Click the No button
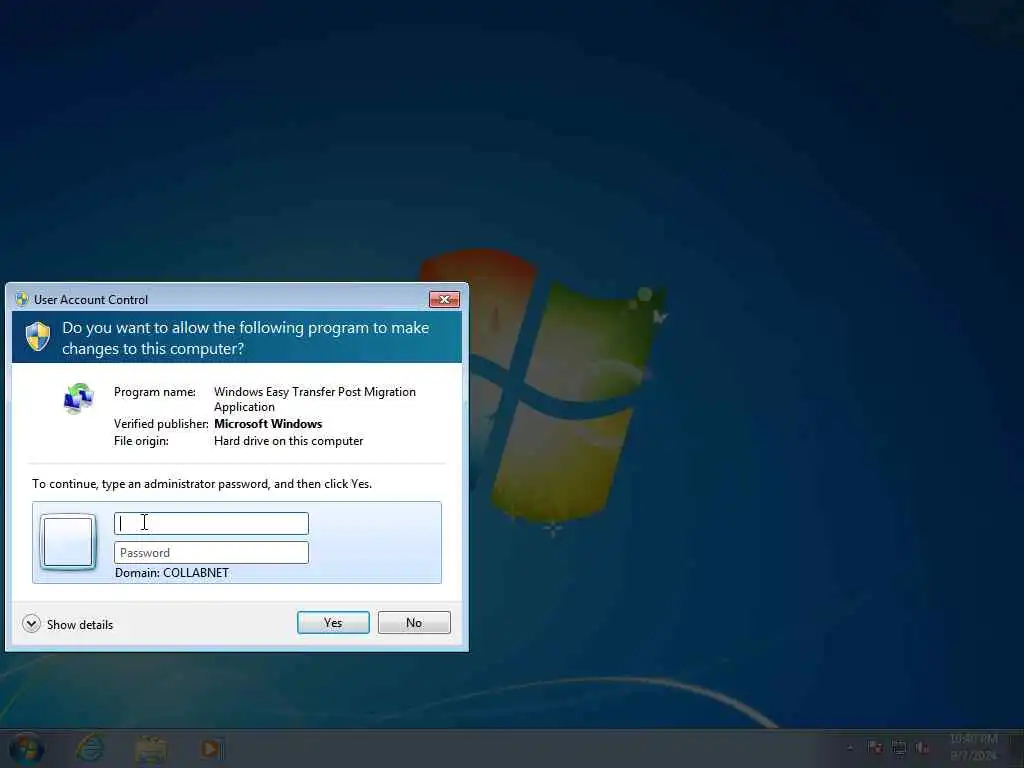Viewport: 1024px width, 768px height. click(x=414, y=622)
